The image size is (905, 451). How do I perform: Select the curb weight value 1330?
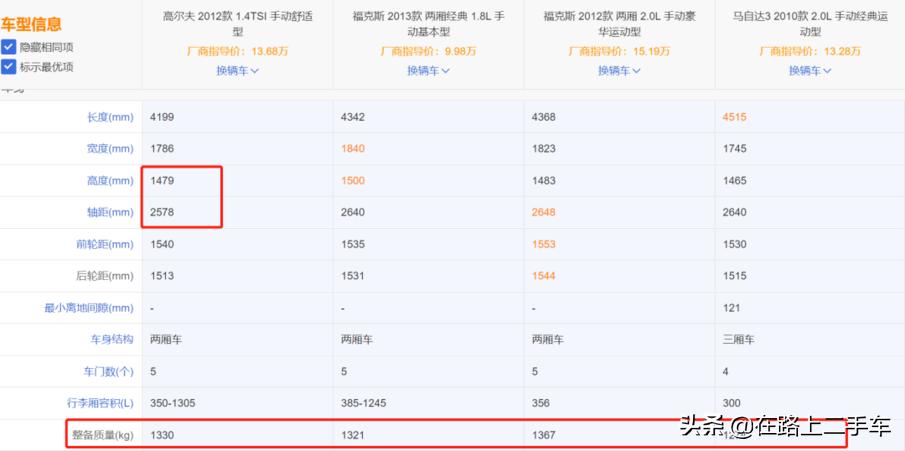pyautogui.click(x=162, y=435)
